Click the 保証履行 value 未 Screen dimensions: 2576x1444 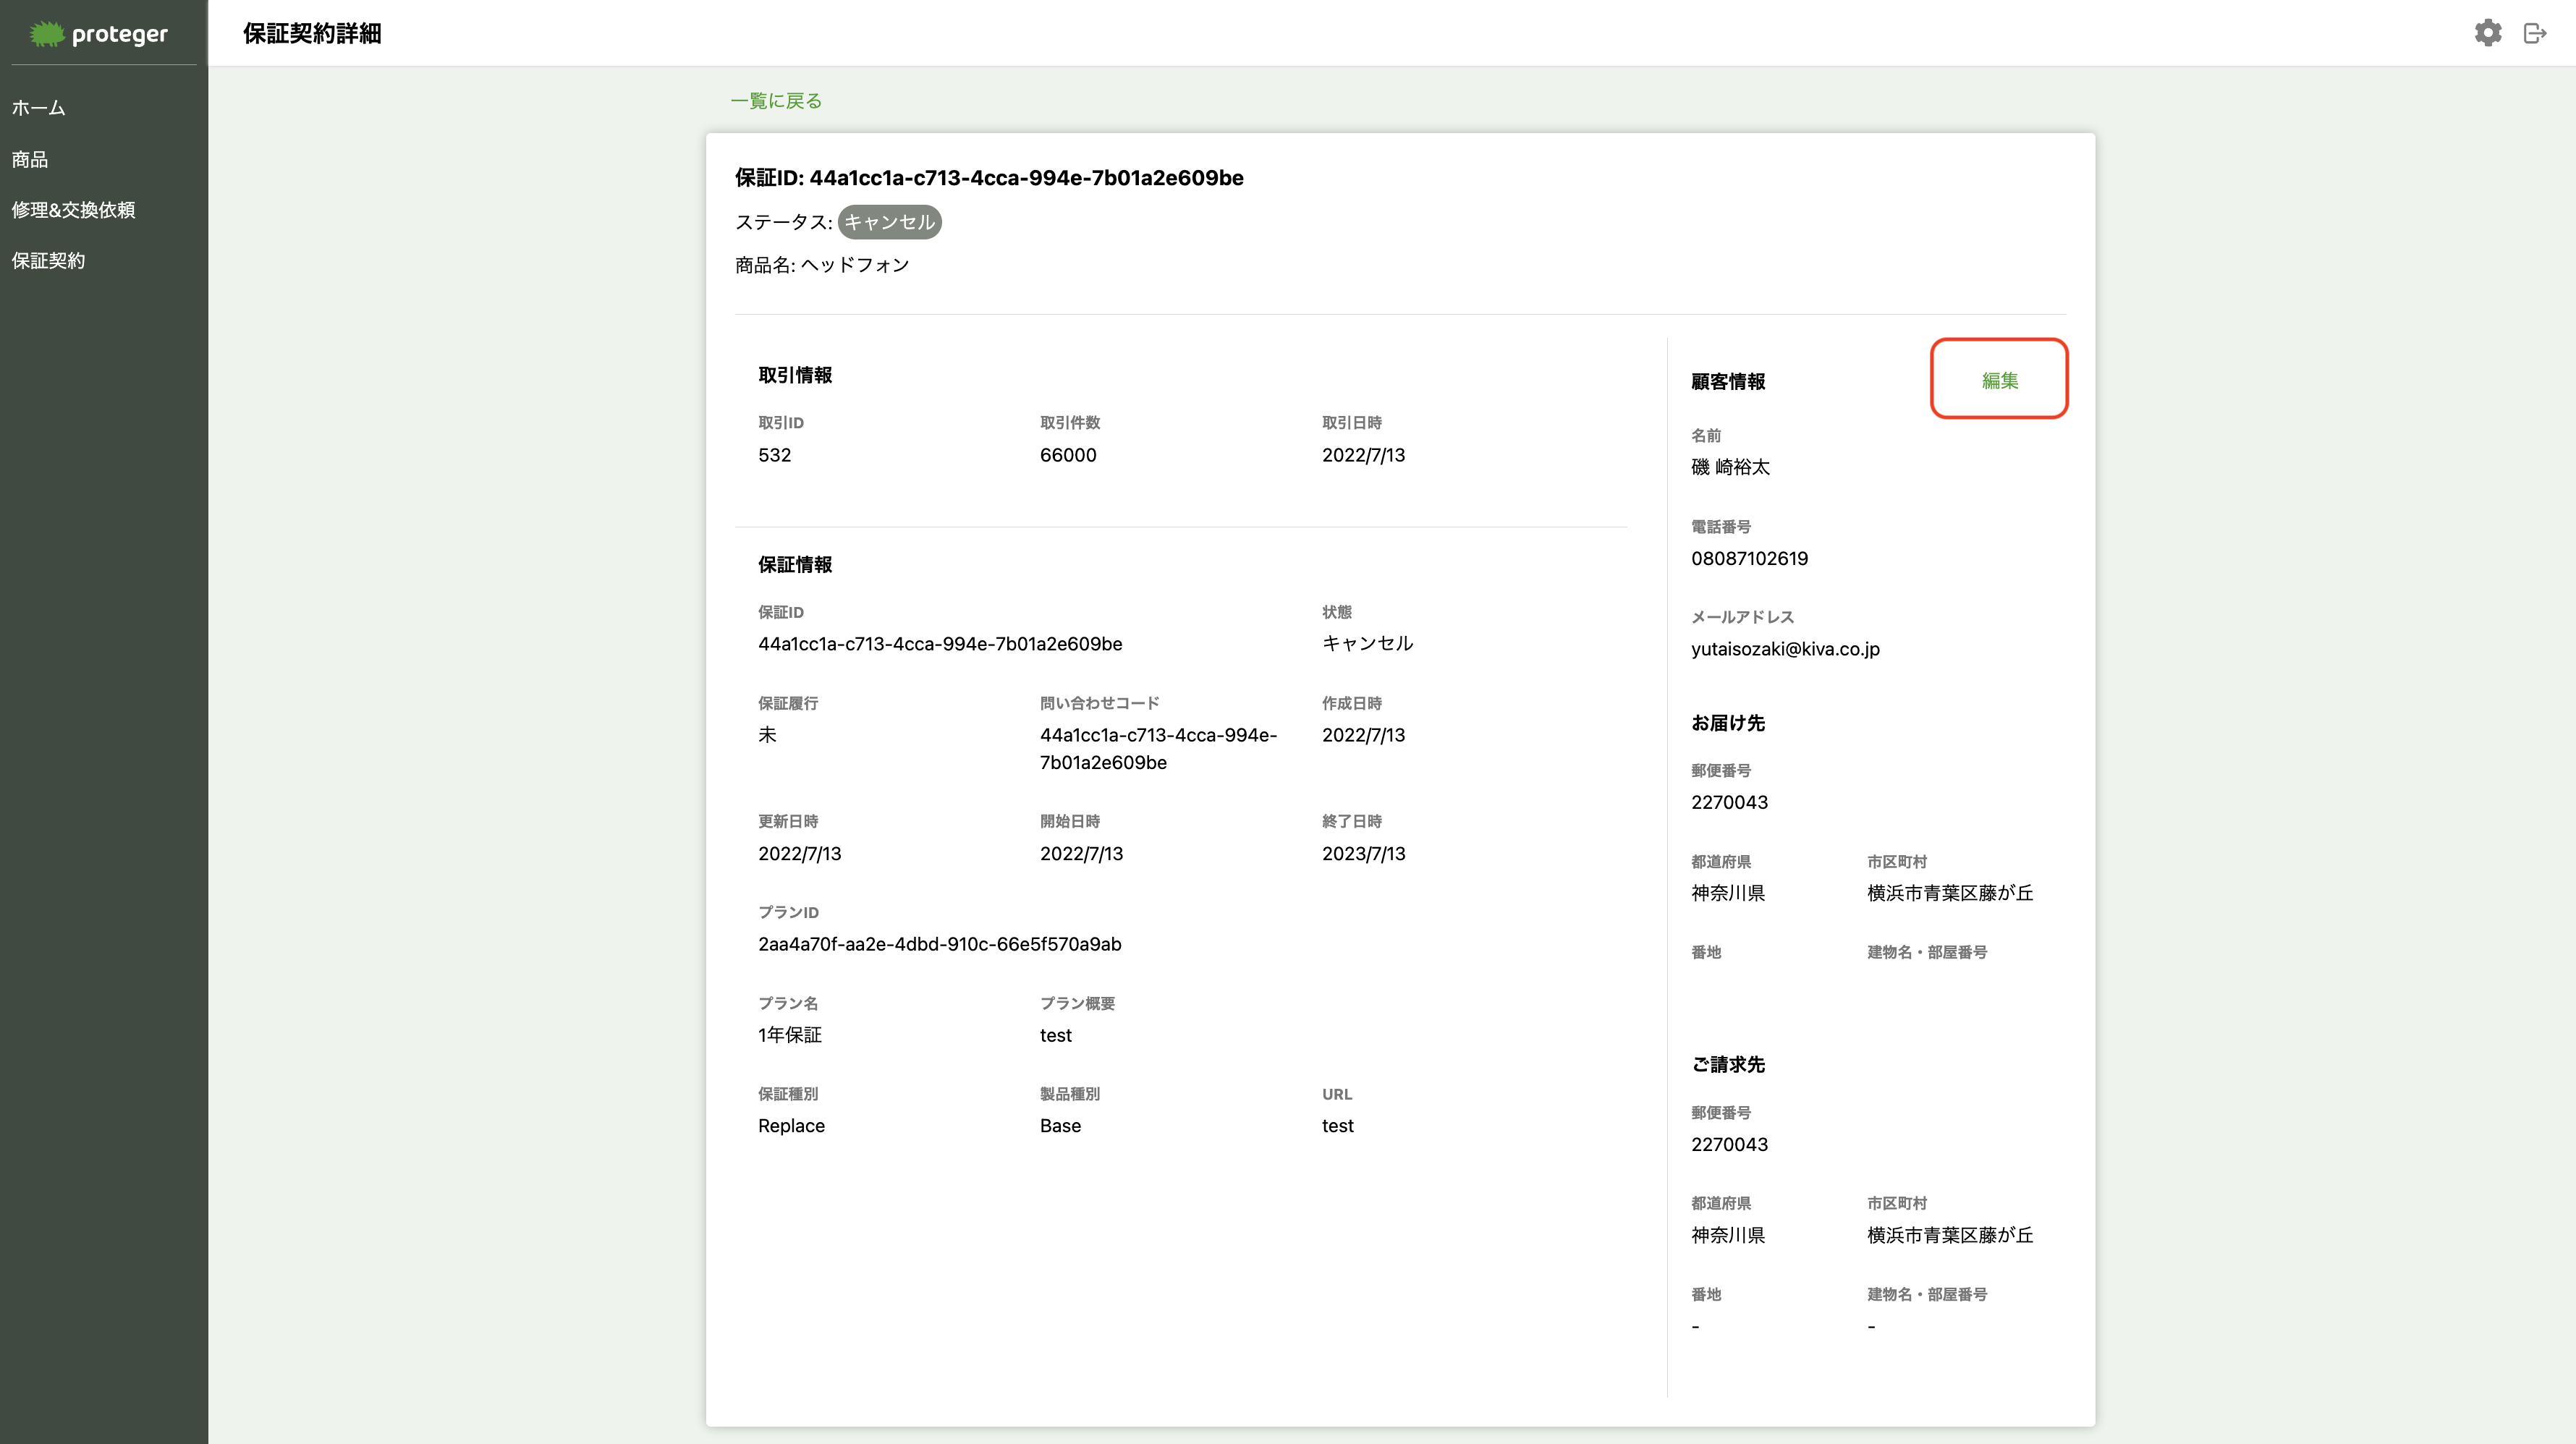pos(767,735)
